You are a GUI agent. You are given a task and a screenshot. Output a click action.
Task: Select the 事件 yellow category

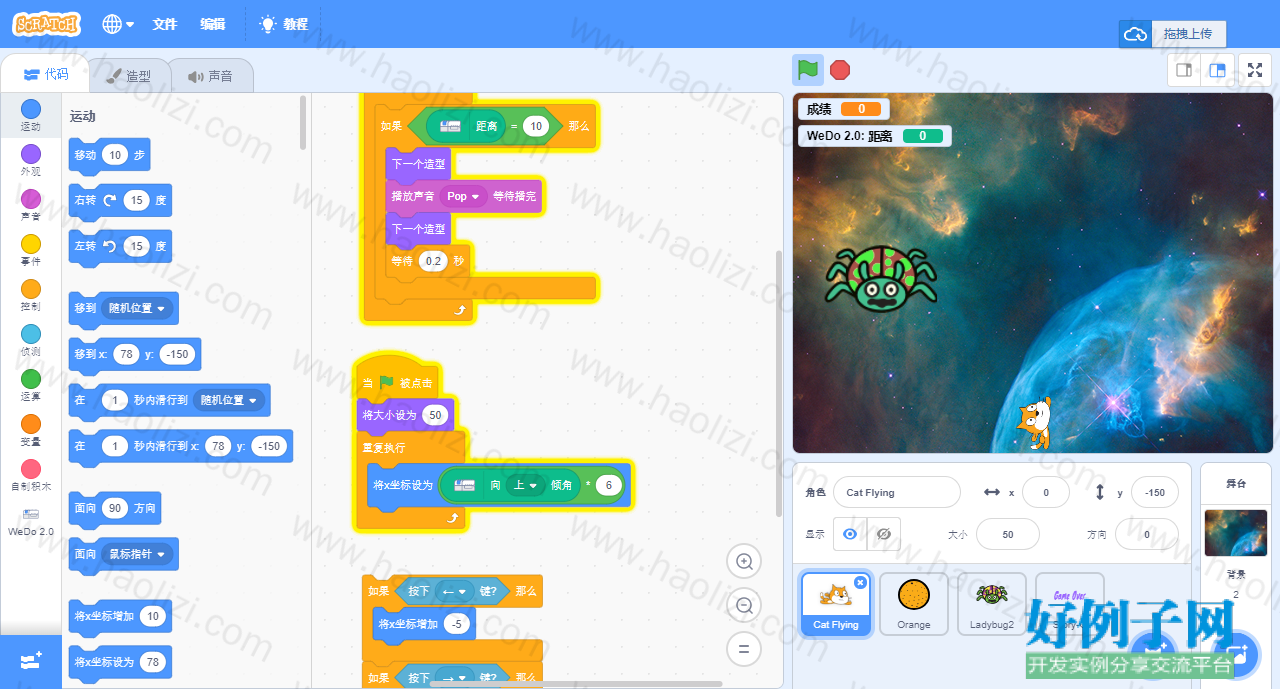pyautogui.click(x=31, y=250)
